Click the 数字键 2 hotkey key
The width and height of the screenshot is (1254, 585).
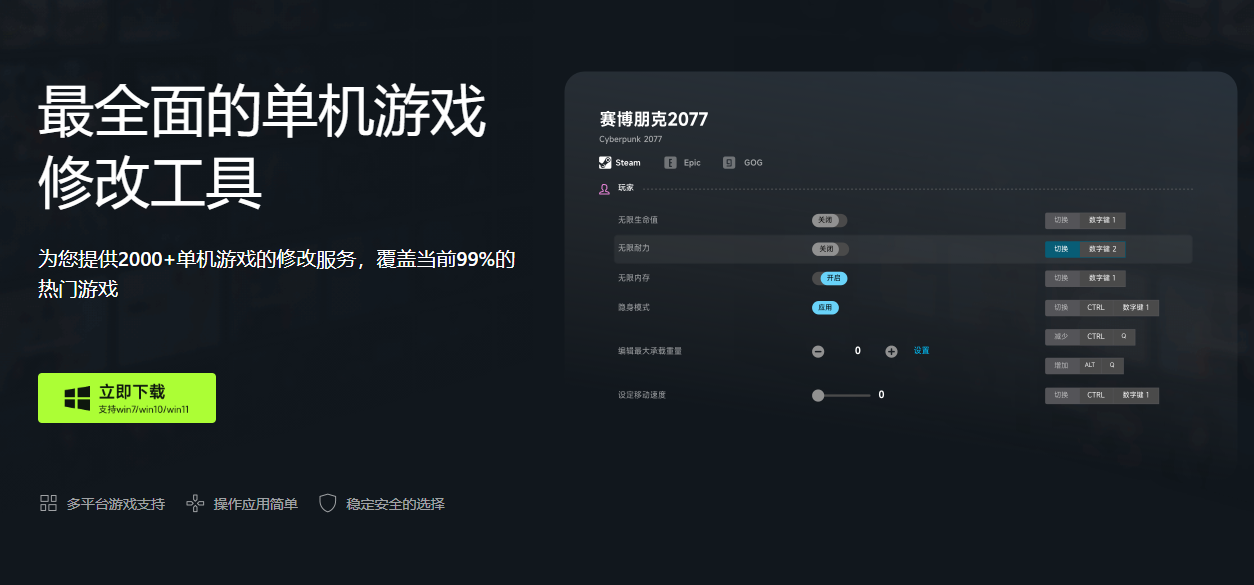1103,249
